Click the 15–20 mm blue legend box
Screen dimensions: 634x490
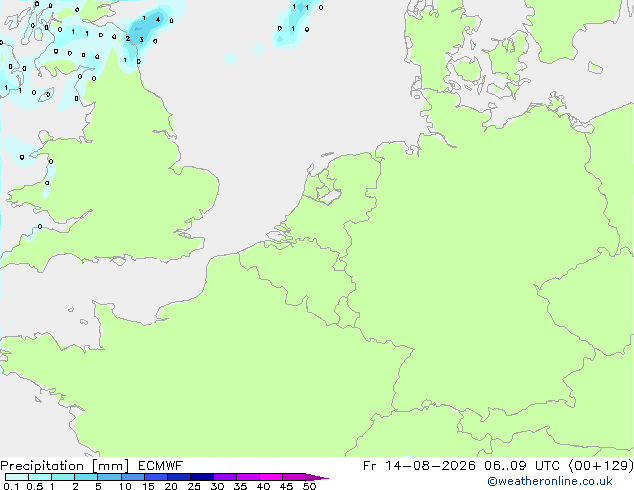click(x=155, y=477)
